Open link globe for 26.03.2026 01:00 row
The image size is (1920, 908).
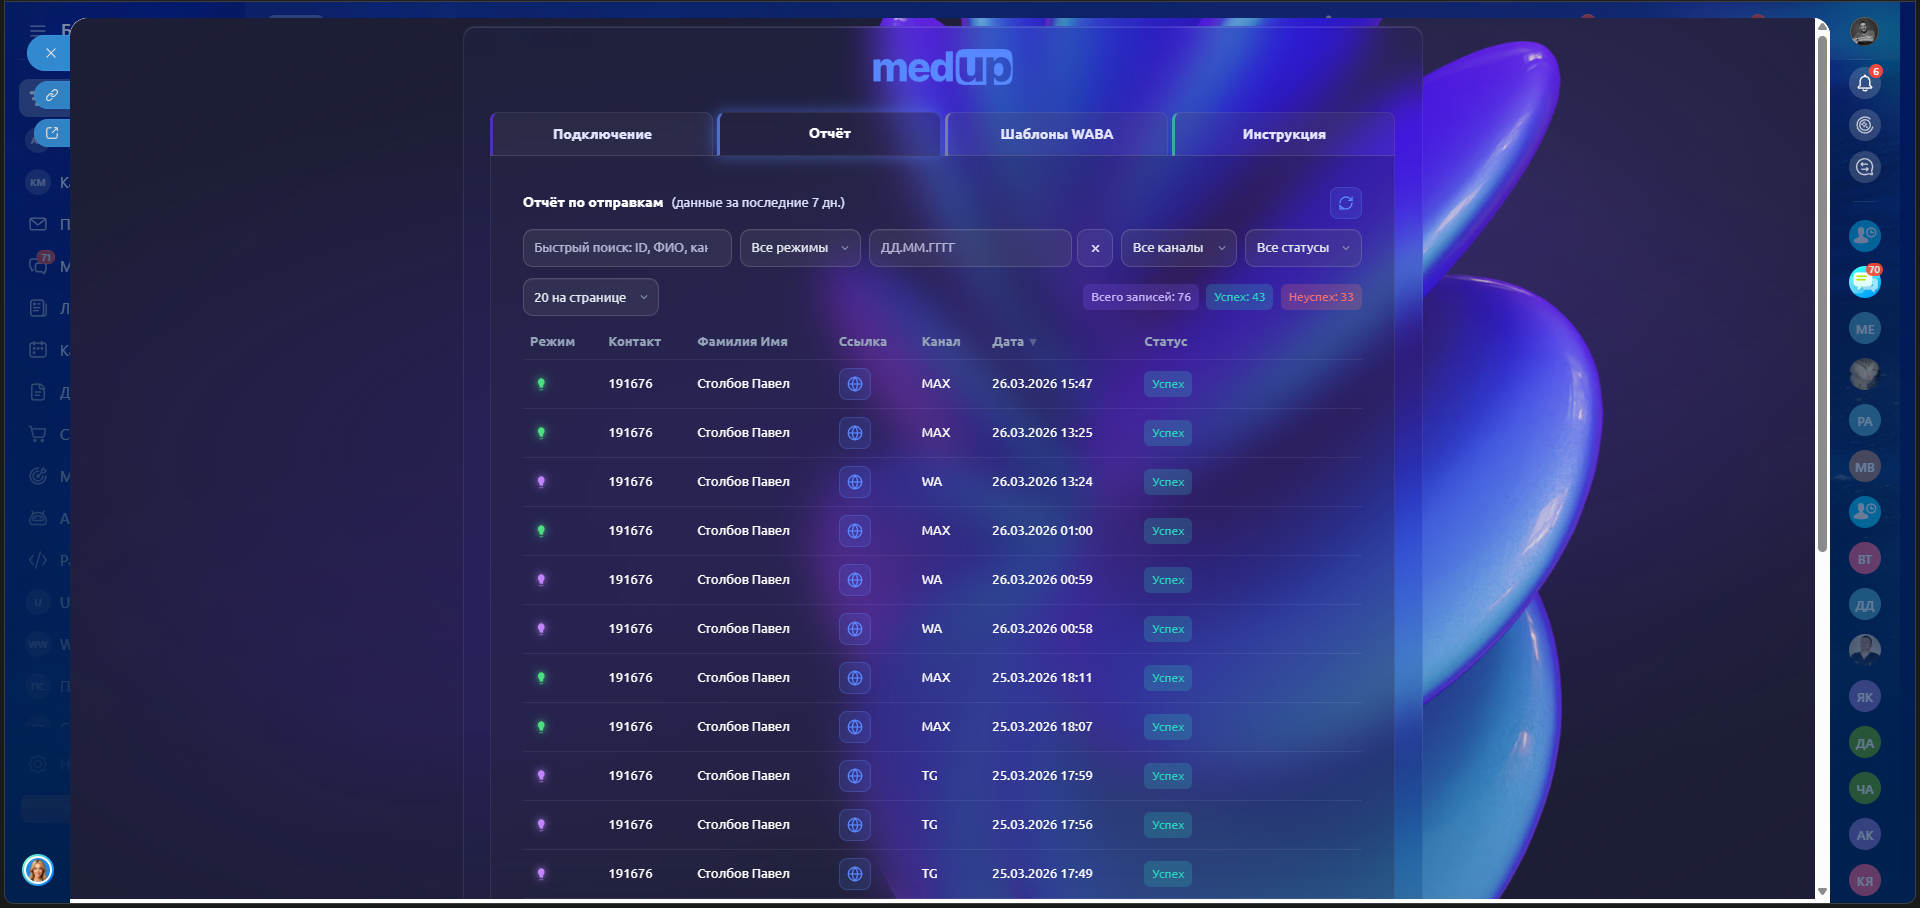coord(855,531)
